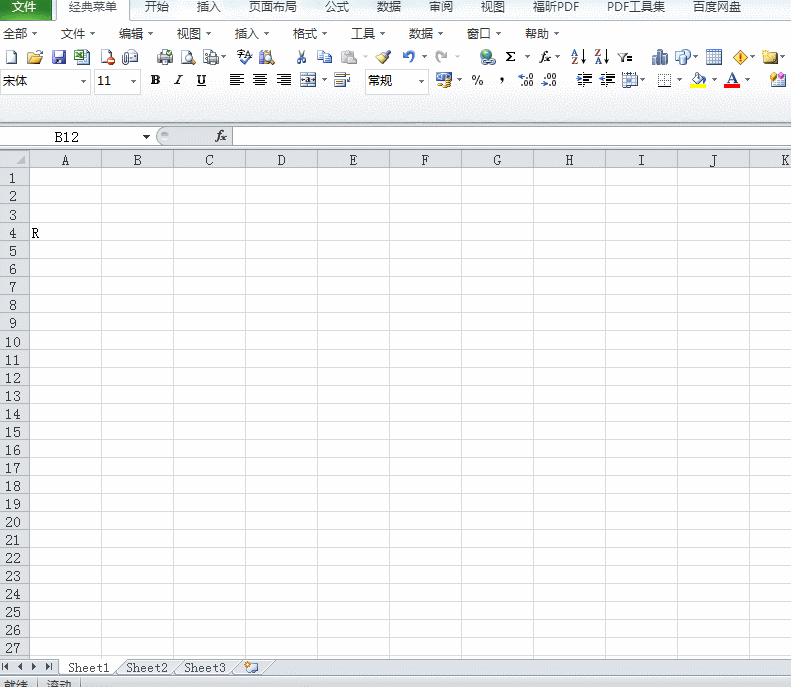The image size is (791, 687).
Task: Paste using the clipboard icon
Action: pos(349,57)
